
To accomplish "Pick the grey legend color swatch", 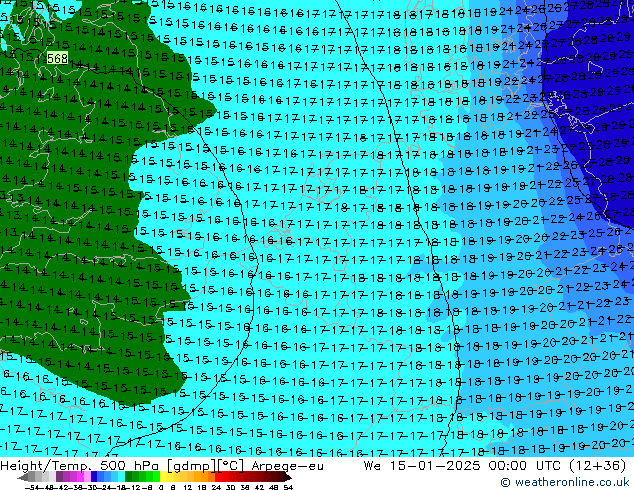I will (x=32, y=477).
